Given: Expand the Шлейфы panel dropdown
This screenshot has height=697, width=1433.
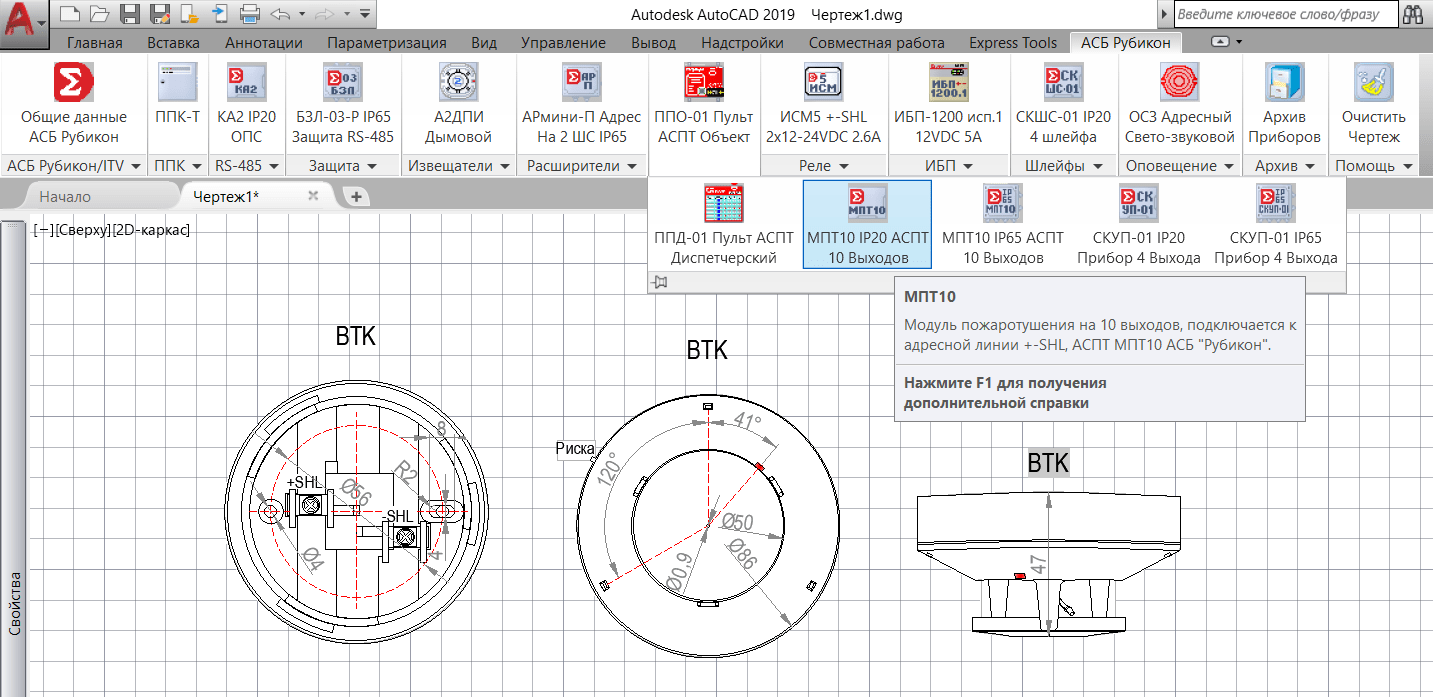Looking at the screenshot, I should tap(1063, 166).
